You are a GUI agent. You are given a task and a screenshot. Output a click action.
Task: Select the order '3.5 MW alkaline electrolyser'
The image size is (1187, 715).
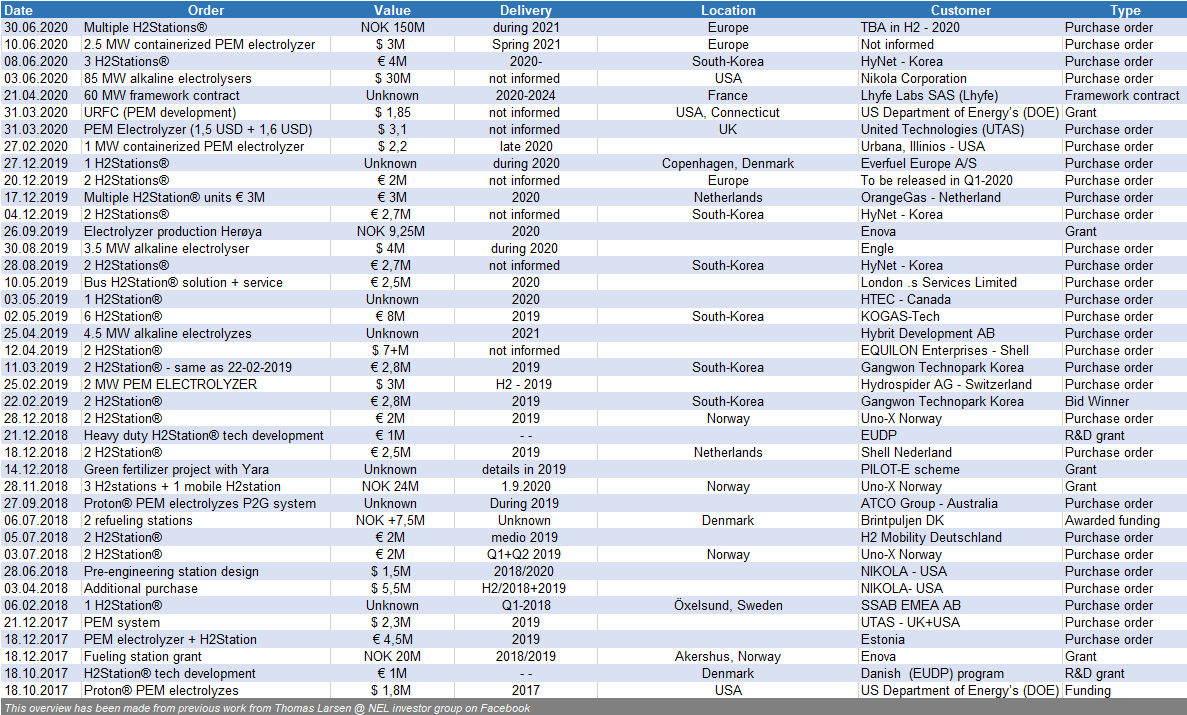click(x=166, y=248)
